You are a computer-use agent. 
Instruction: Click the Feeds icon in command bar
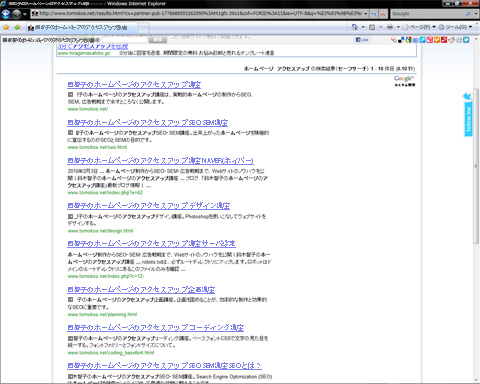[372, 27]
